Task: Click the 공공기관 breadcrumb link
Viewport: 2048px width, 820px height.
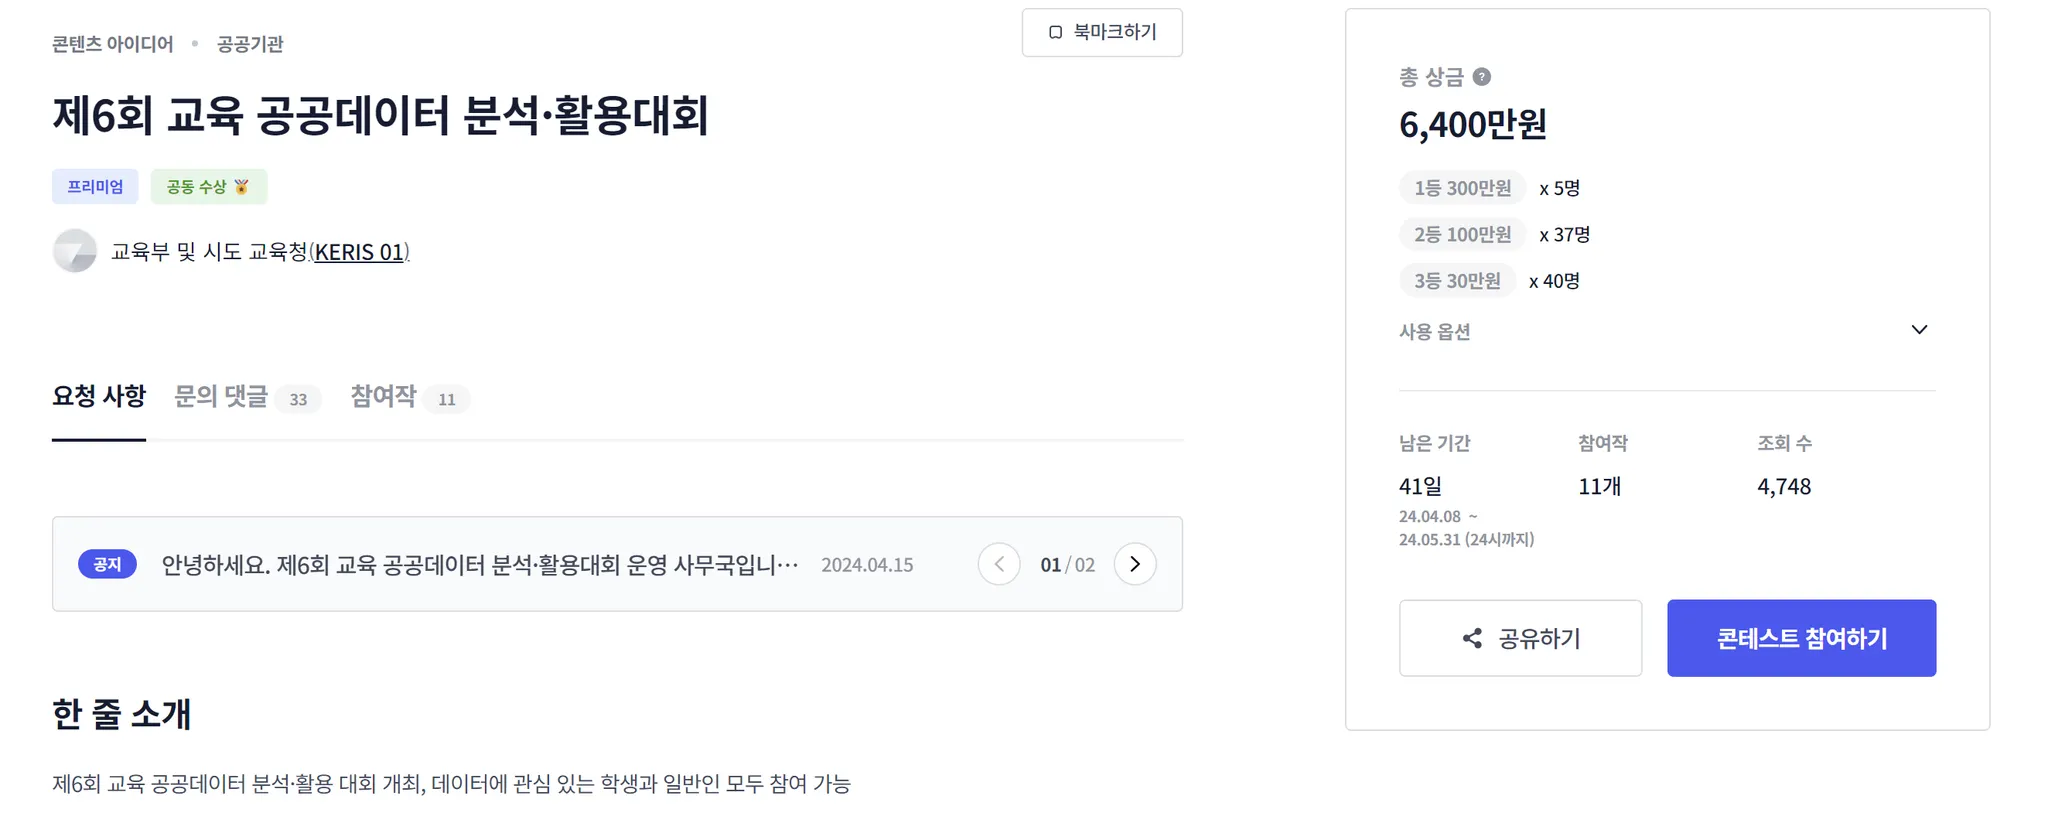Action: click(x=250, y=44)
